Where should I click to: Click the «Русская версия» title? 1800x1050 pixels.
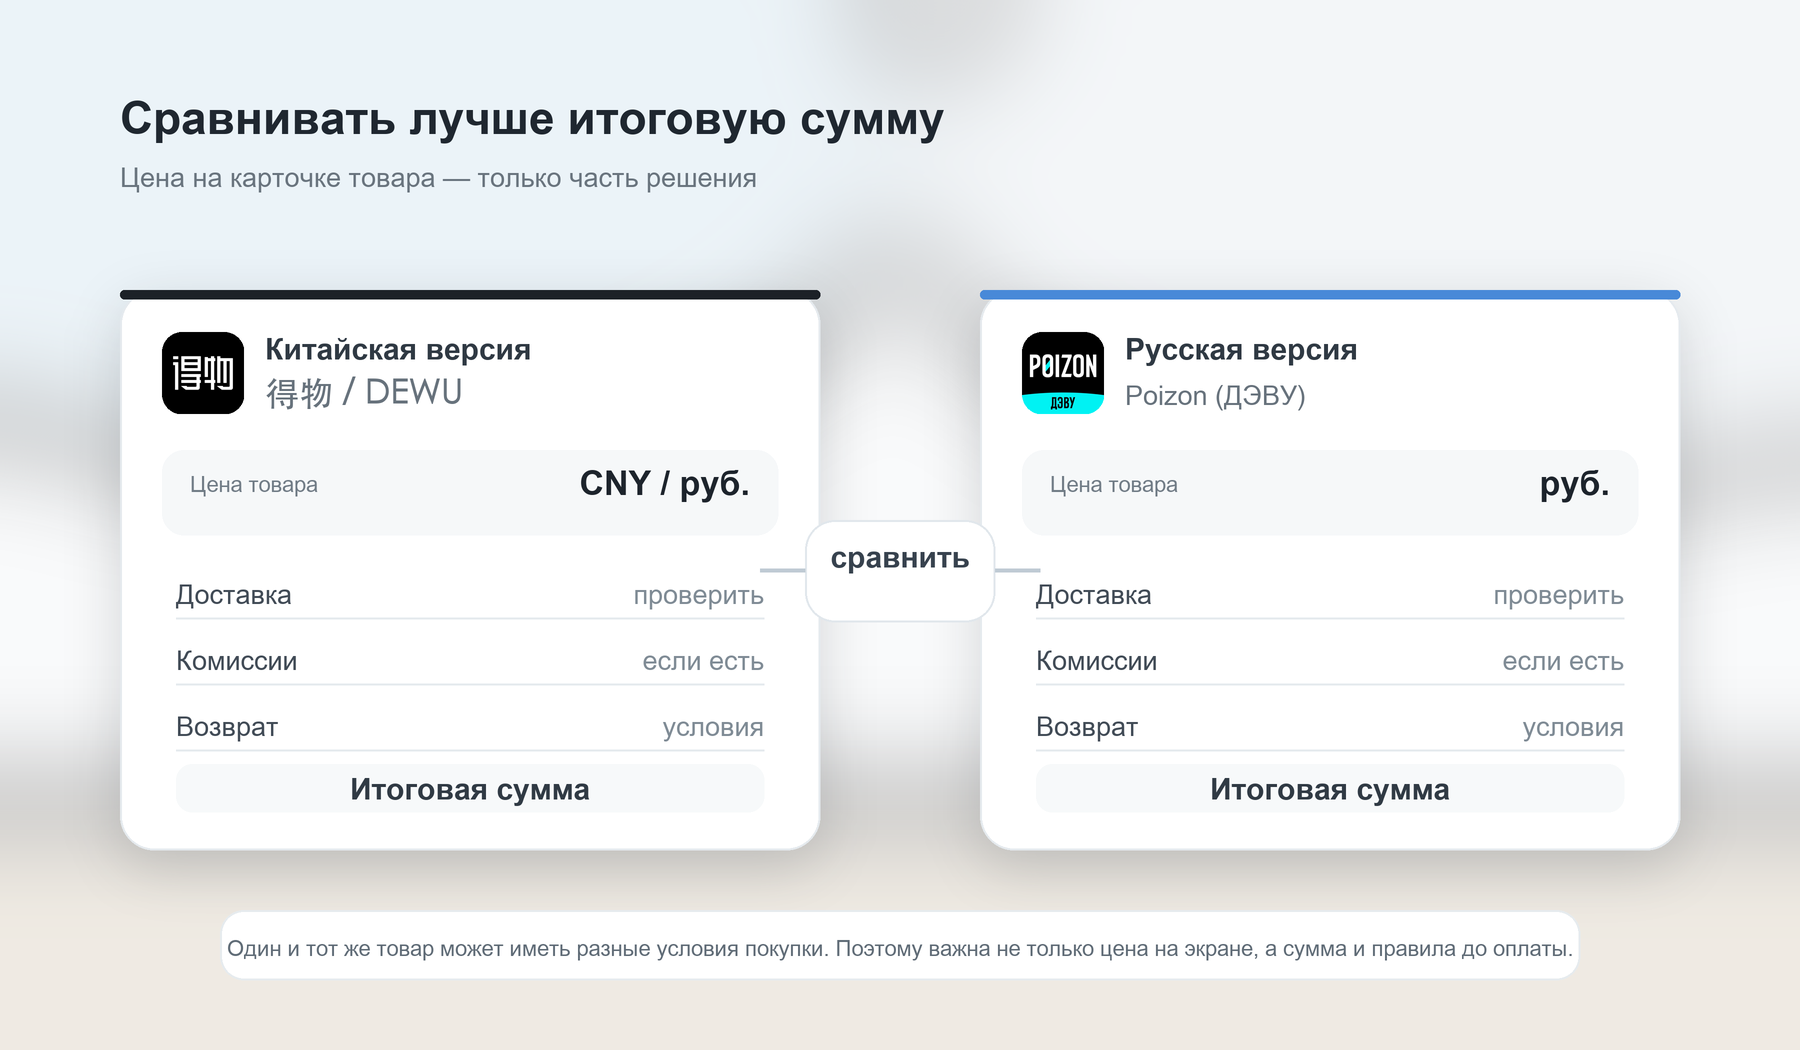click(x=1241, y=349)
